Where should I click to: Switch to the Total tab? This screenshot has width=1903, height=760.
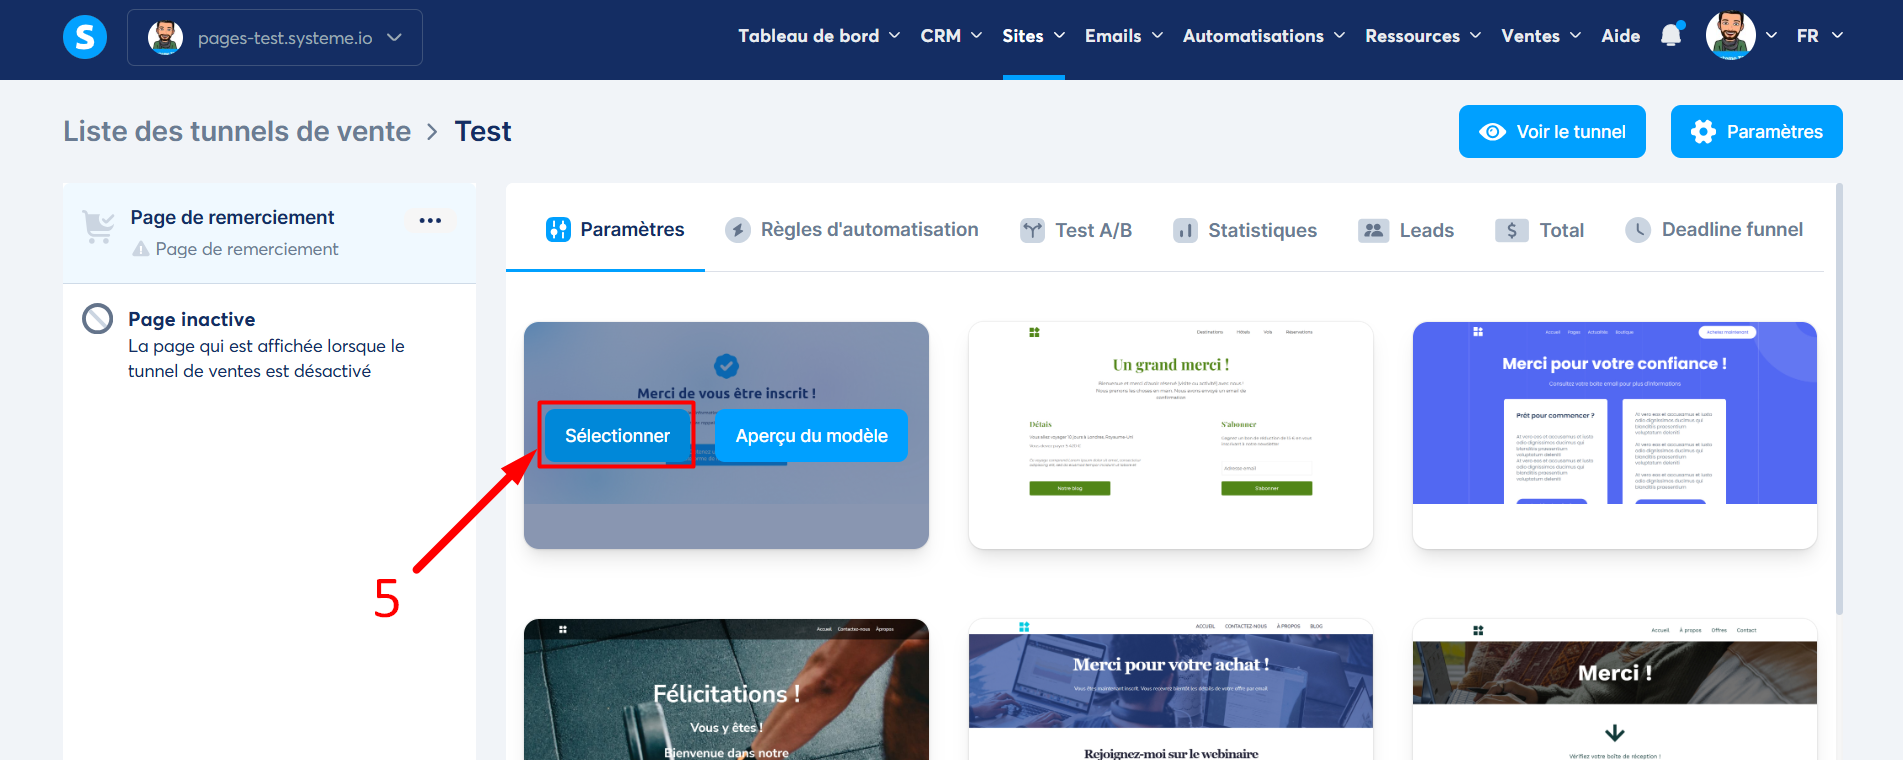click(x=1540, y=230)
